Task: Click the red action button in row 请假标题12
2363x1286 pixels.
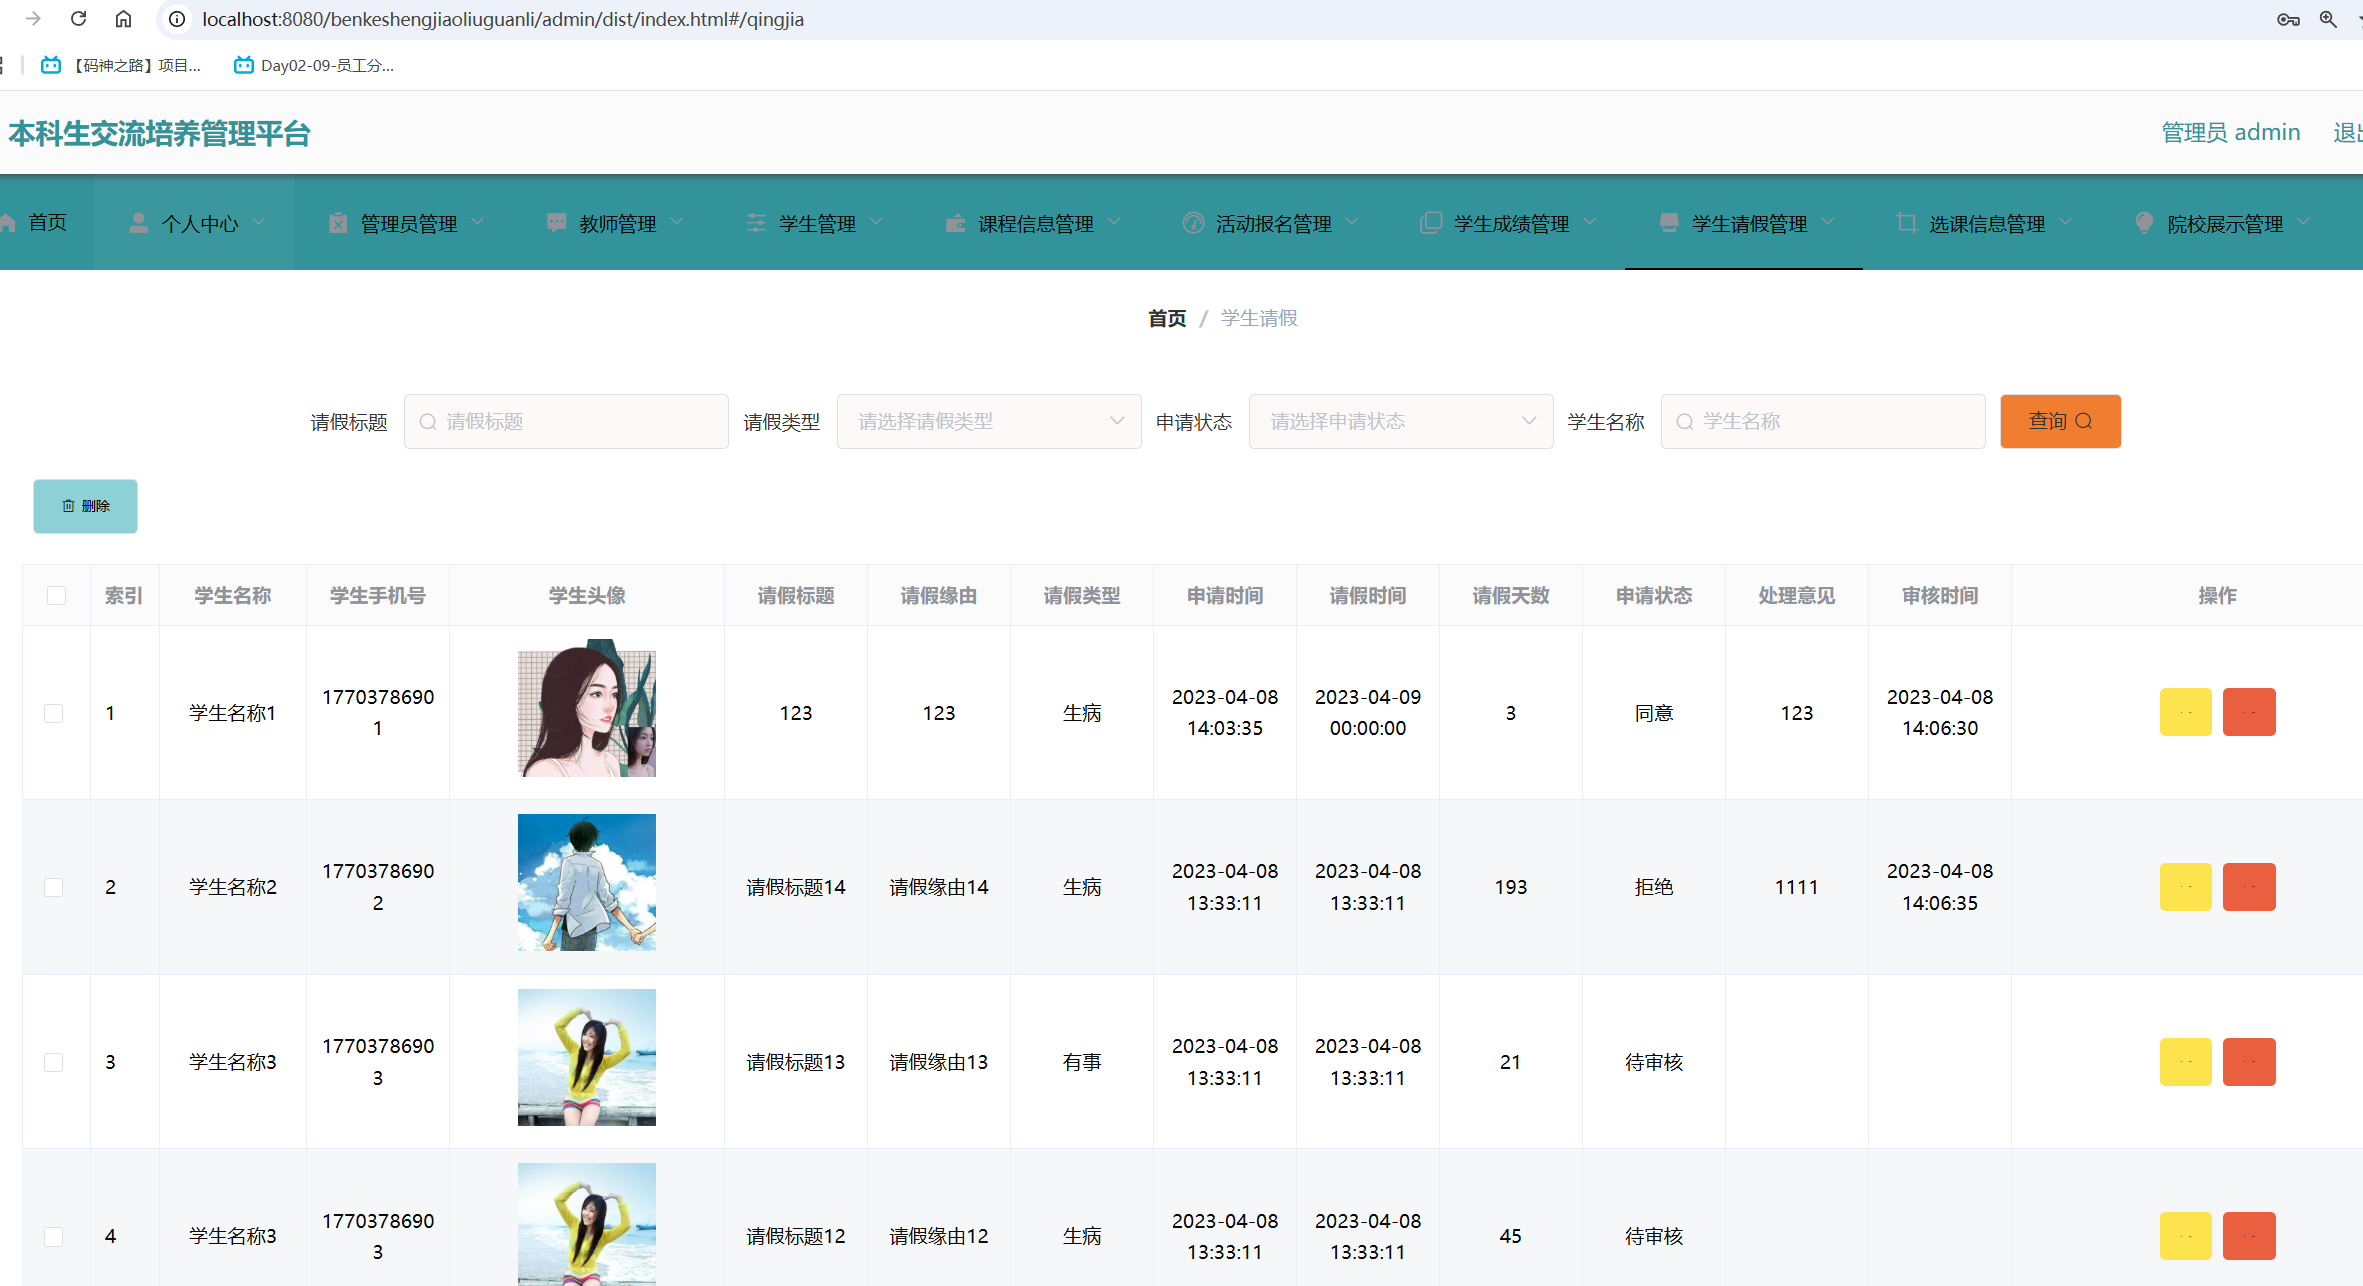Action: point(2249,1236)
